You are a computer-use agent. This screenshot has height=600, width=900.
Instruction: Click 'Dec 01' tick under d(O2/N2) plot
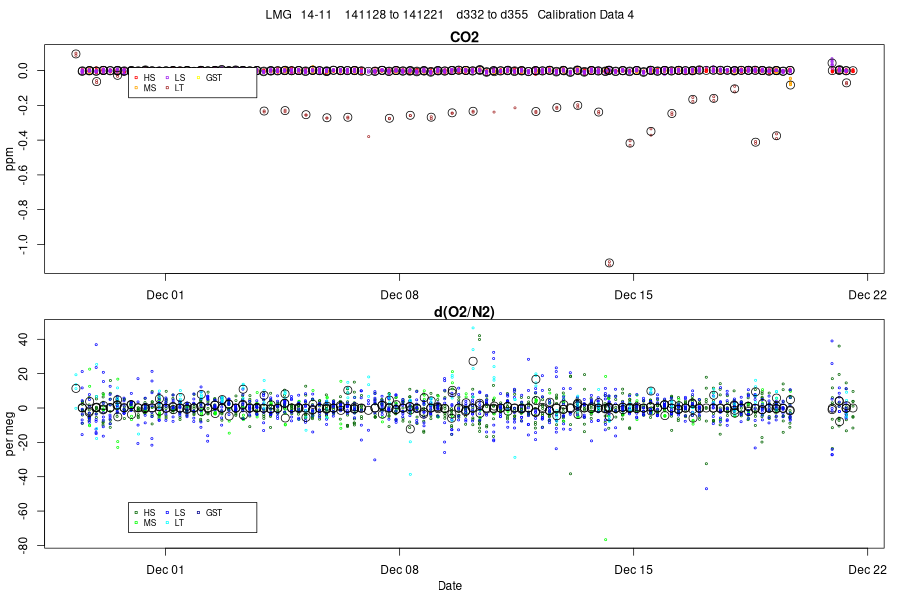(x=165, y=570)
